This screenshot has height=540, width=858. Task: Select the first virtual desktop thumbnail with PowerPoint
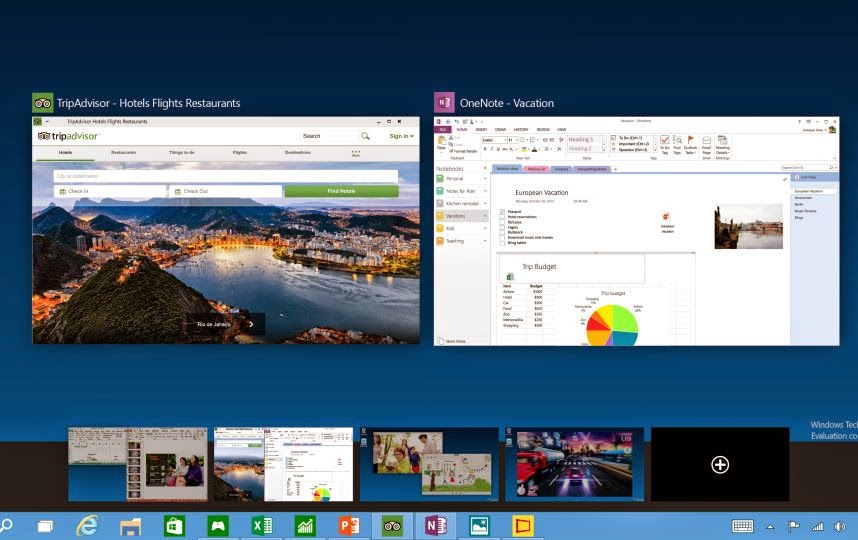(138, 464)
